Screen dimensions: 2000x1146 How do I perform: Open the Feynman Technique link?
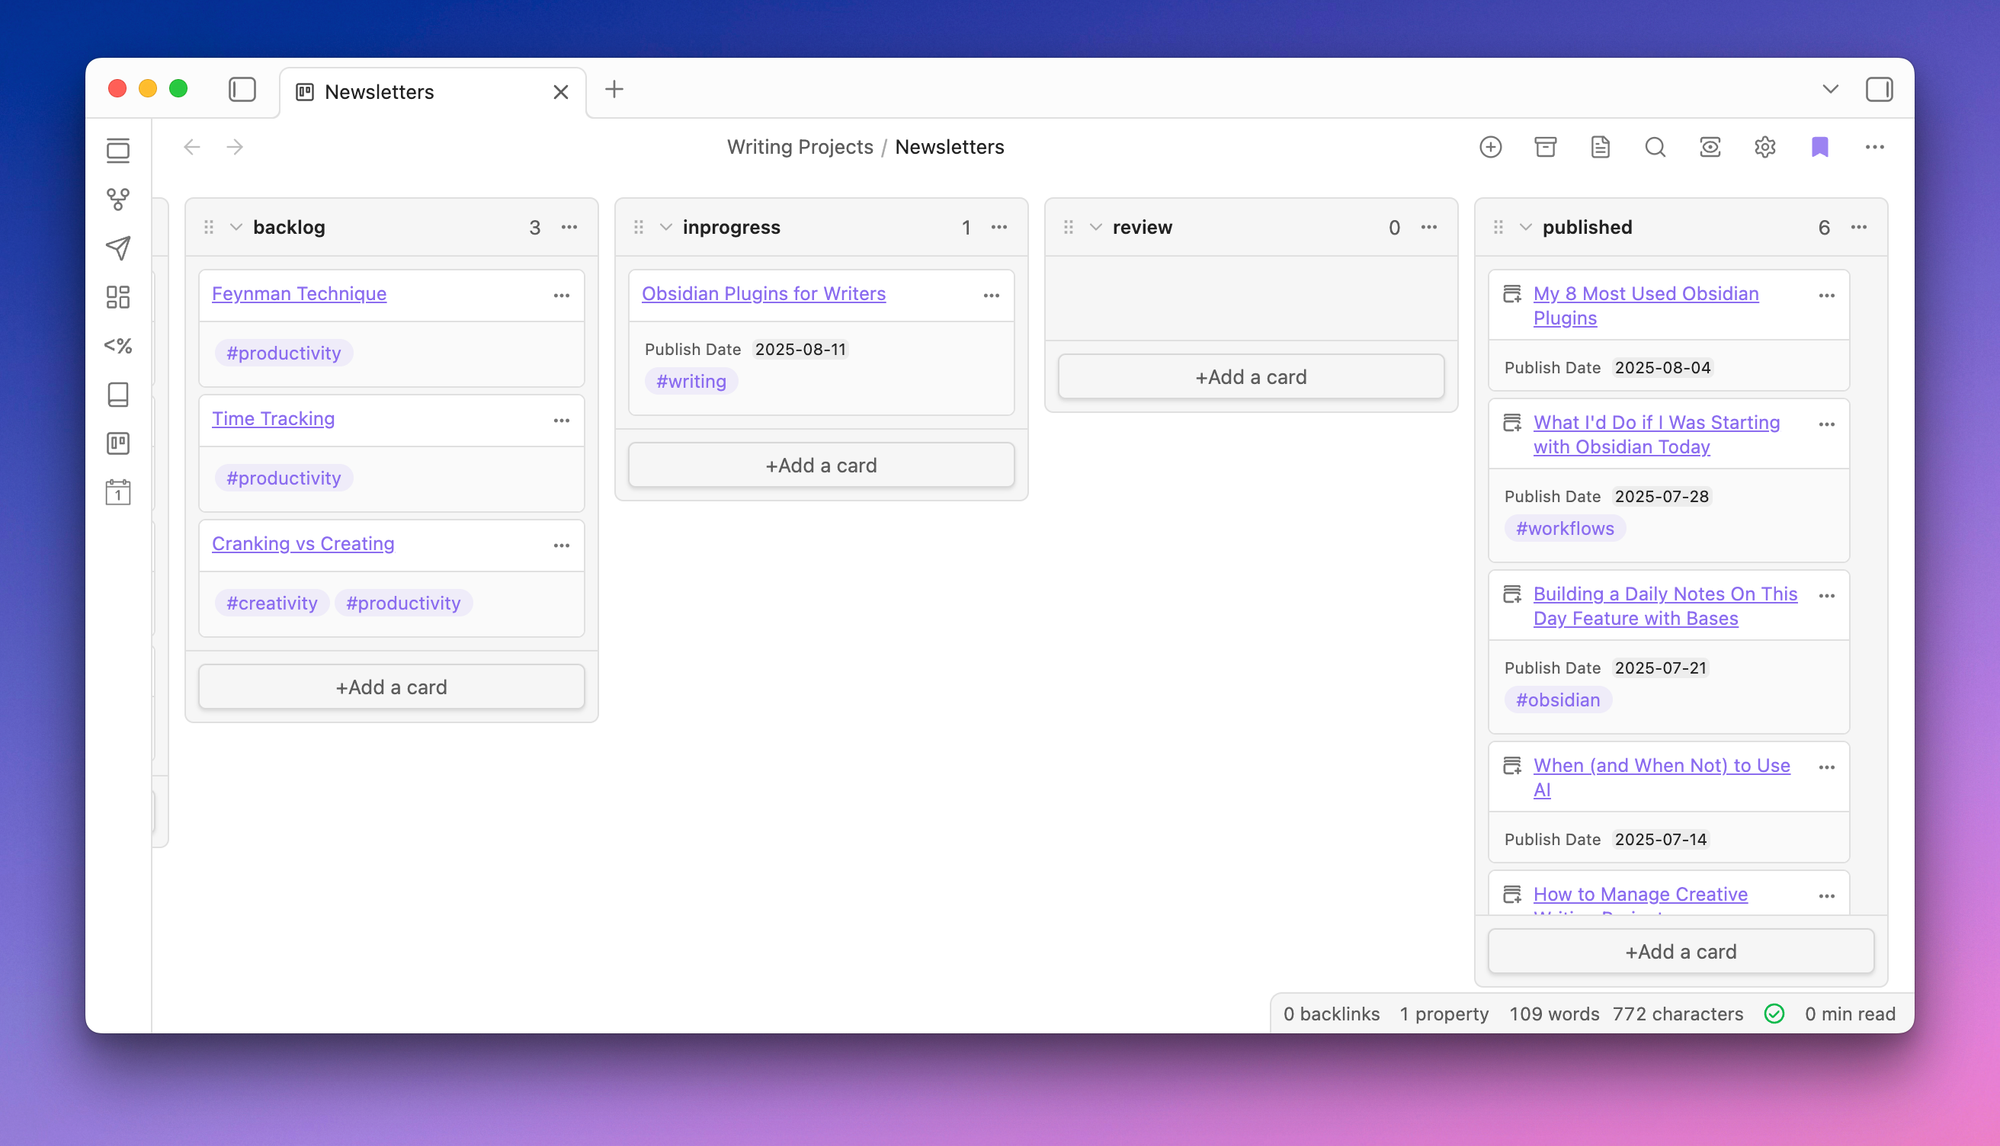(x=299, y=294)
